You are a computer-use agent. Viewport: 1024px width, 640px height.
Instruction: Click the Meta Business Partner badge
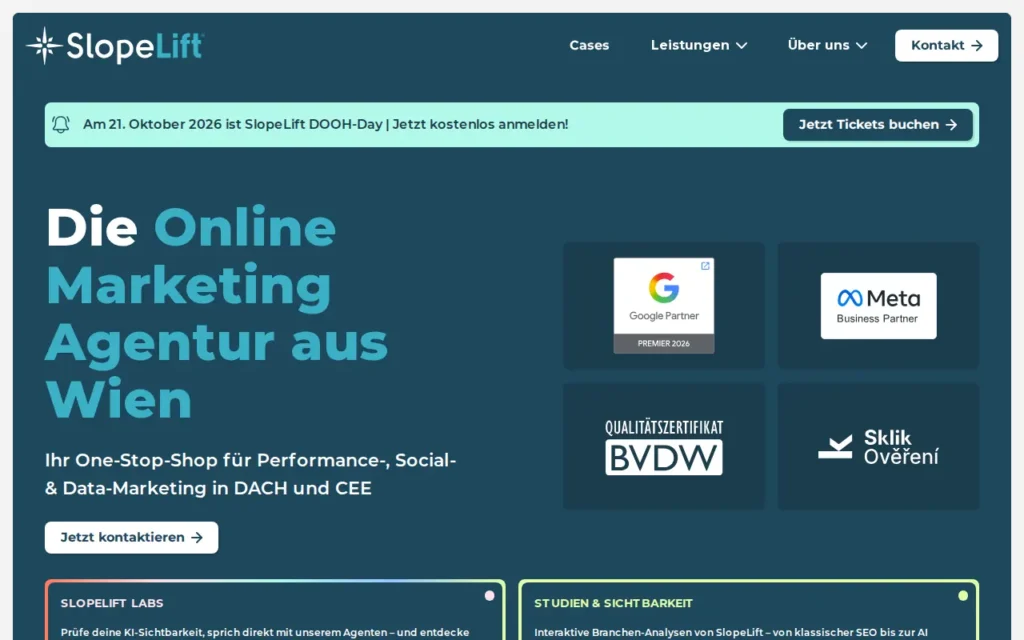[x=878, y=306]
